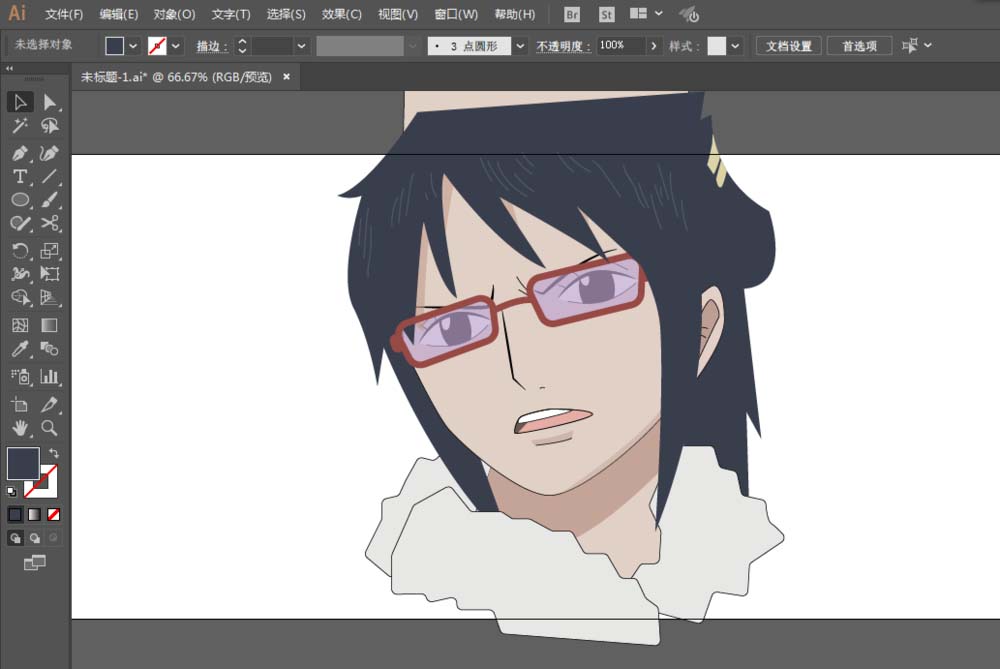Open the 编辑(E) menu
The width and height of the screenshot is (1000, 669).
[x=119, y=14]
